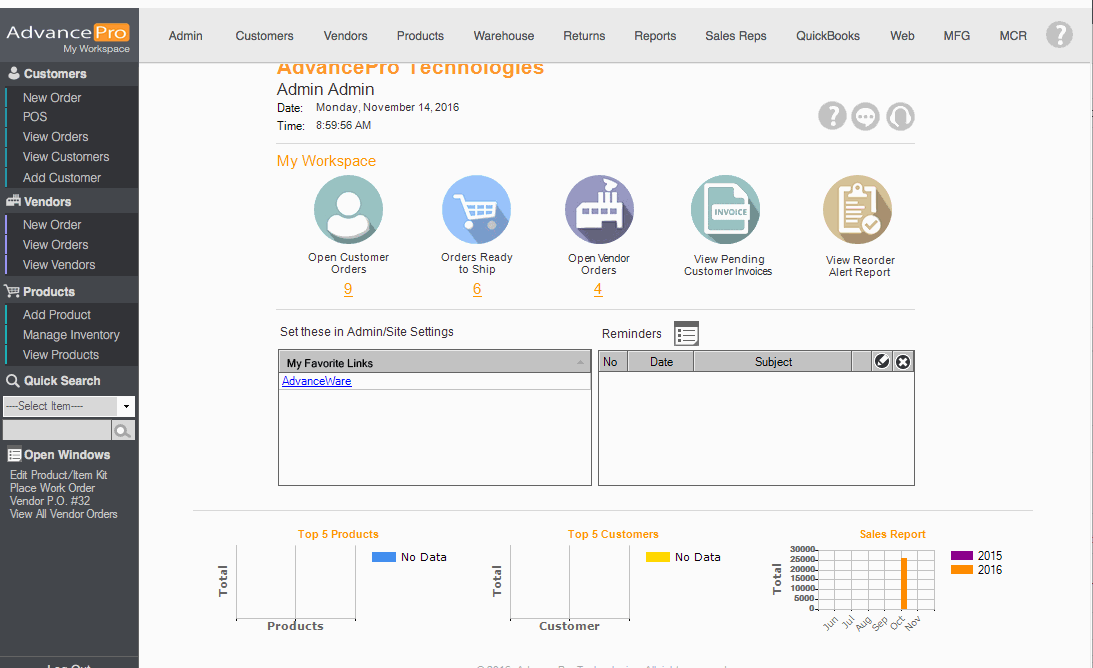Click the Quick Search magnifier button
The width and height of the screenshot is (1093, 668).
123,431
